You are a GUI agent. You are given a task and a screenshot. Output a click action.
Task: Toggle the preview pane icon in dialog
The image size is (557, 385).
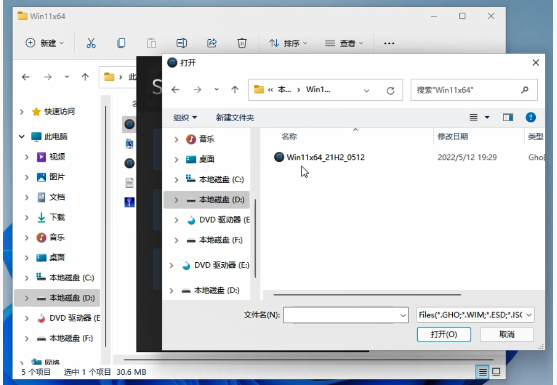point(508,118)
